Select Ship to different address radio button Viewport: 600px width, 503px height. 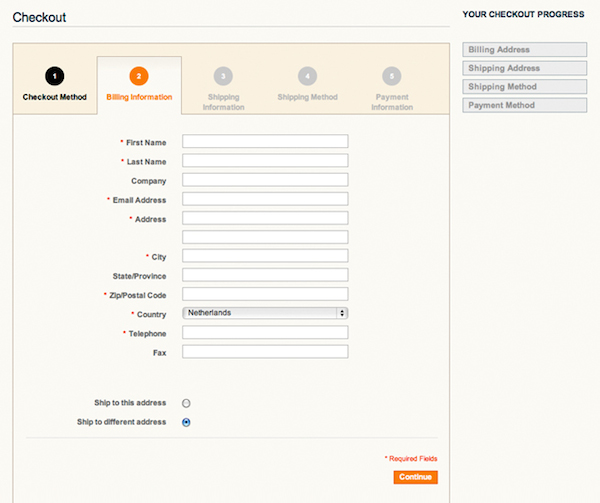click(186, 422)
